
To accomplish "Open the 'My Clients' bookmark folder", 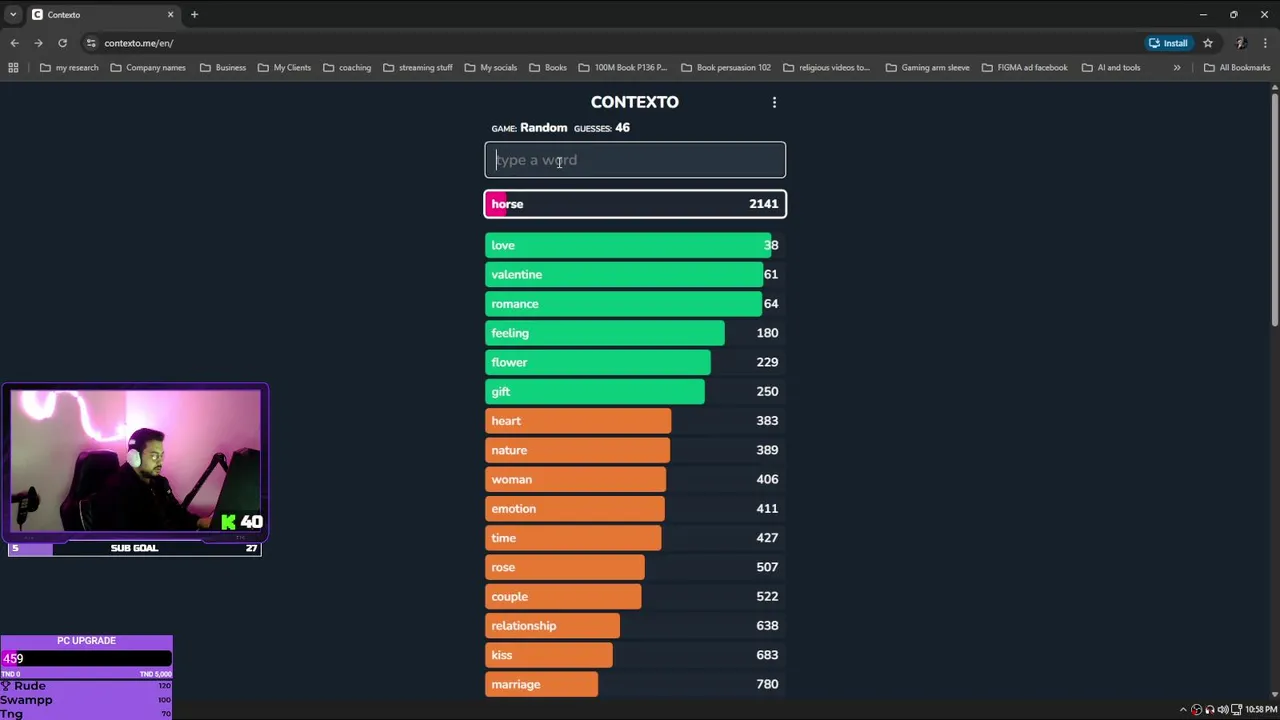I will (x=284, y=68).
